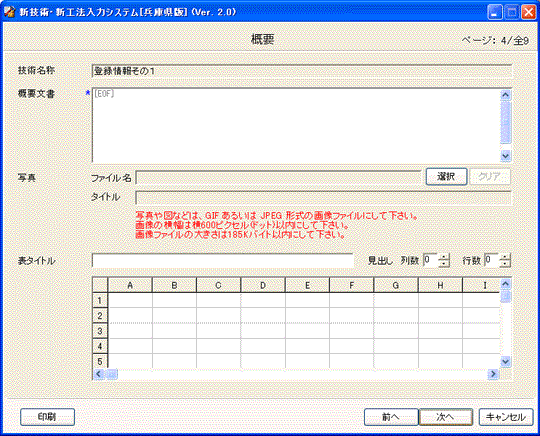The width and height of the screenshot is (540, 436).
Task: Click cell C3 in the table grid
Action: (x=218, y=331)
